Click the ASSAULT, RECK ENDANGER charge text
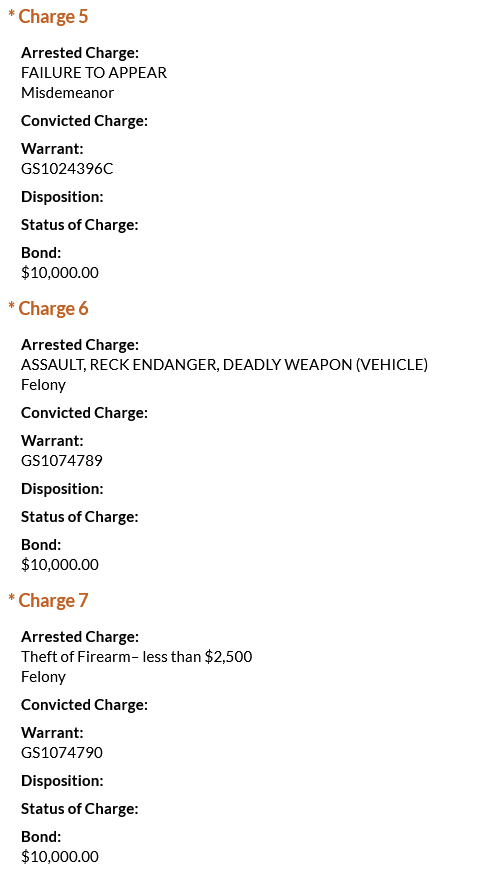This screenshot has height=876, width=479. click(225, 365)
